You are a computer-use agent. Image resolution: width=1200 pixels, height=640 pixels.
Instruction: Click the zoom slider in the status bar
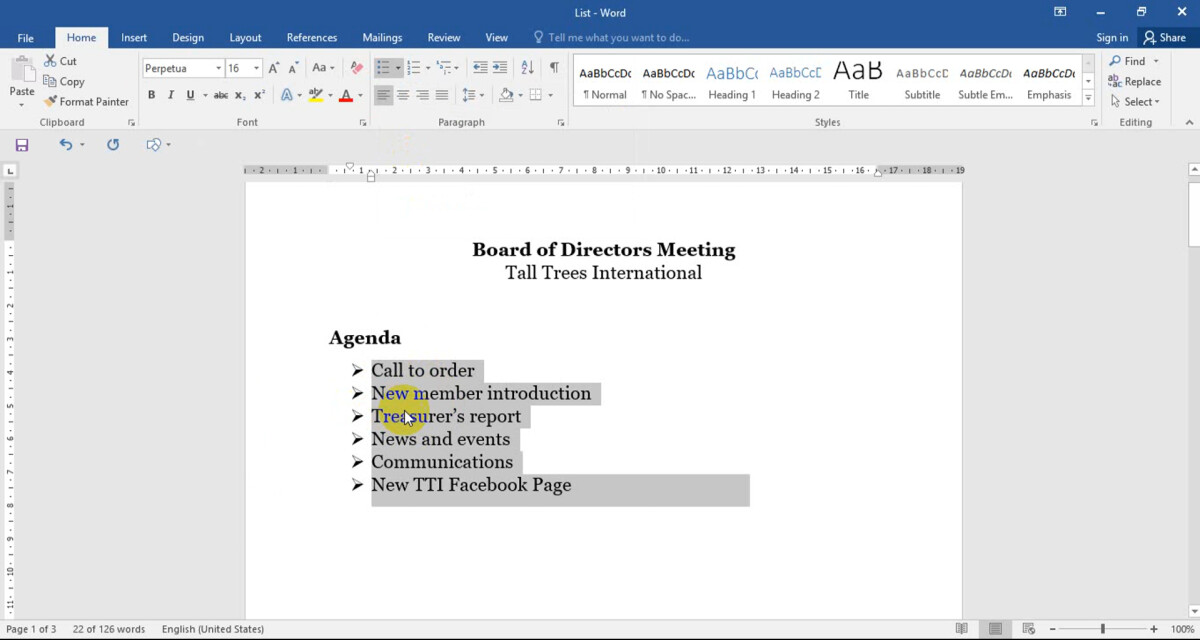point(1103,629)
